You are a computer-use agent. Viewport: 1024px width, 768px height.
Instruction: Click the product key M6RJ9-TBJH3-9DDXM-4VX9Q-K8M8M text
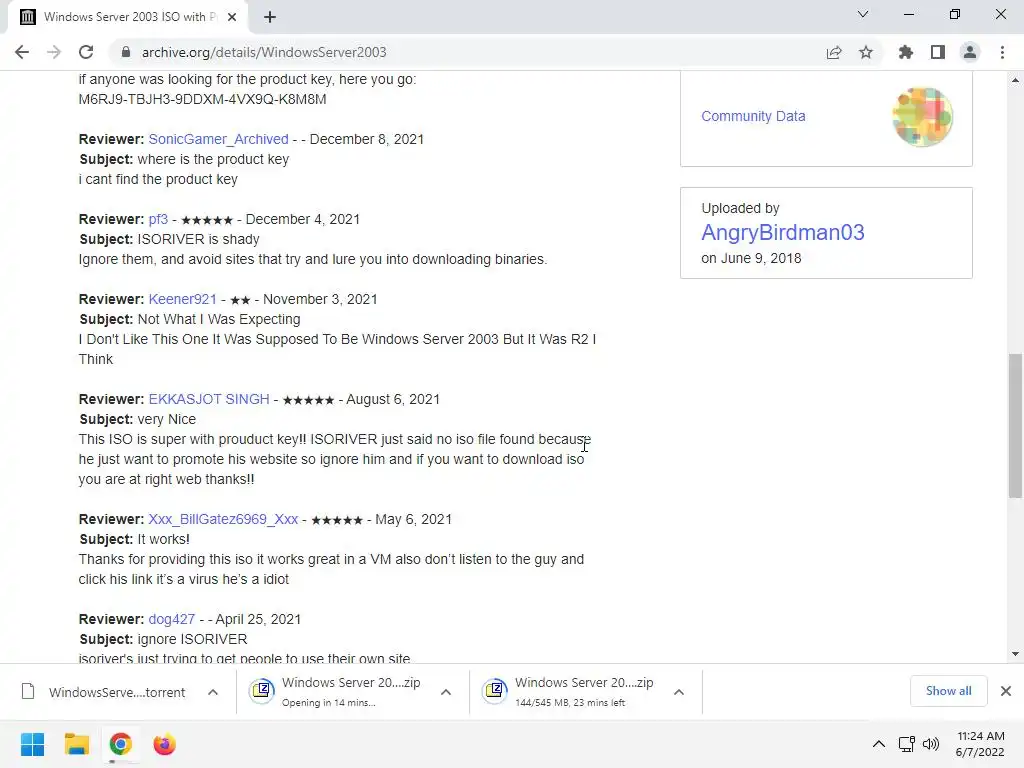point(202,99)
